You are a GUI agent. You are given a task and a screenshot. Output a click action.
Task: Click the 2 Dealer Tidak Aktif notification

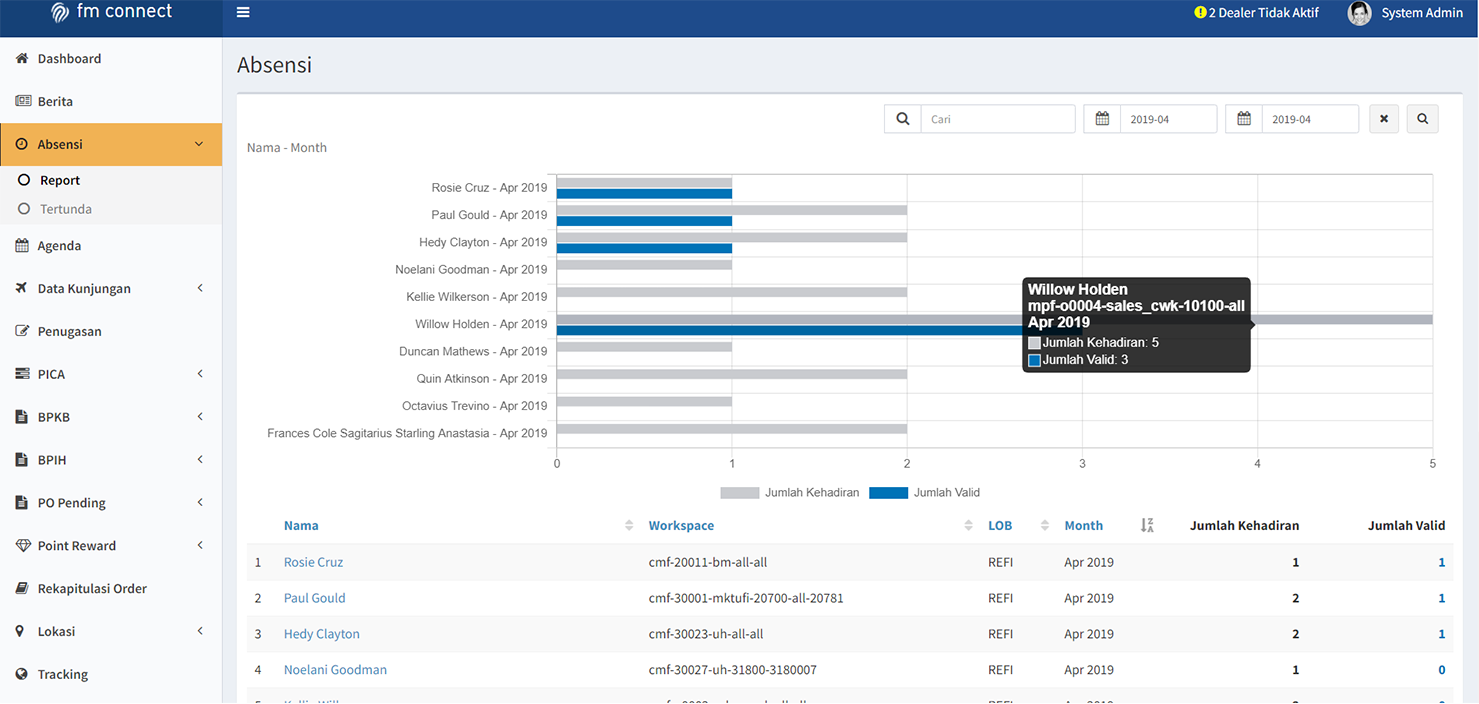[x=1256, y=13]
